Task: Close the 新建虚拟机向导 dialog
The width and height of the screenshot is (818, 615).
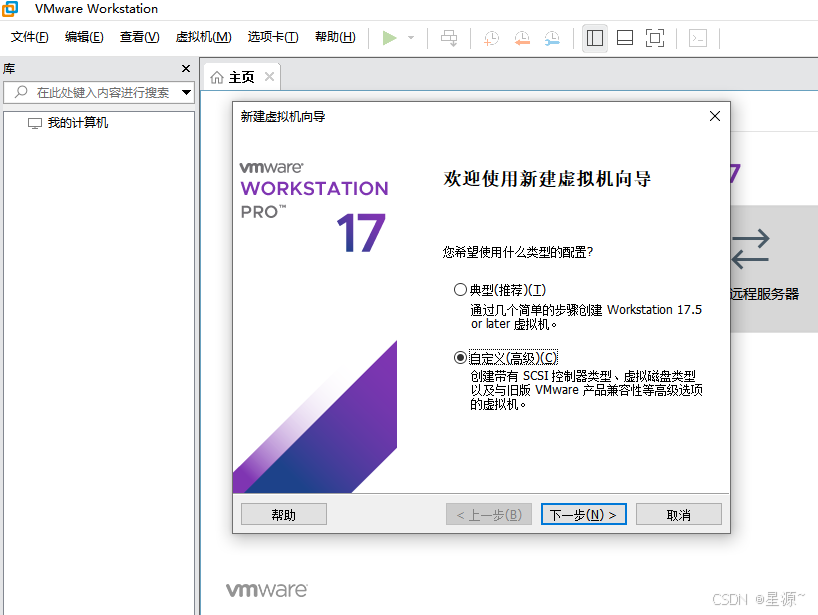Action: 715,116
